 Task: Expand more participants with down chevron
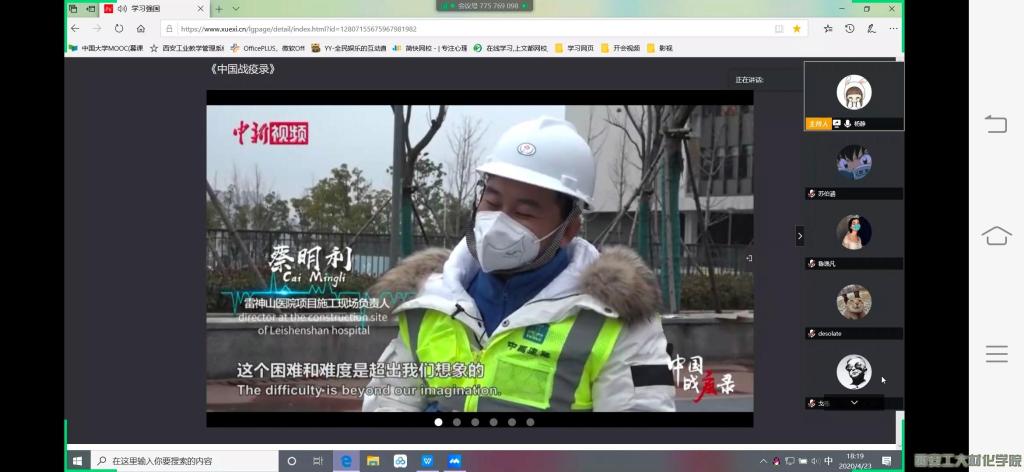(x=854, y=402)
